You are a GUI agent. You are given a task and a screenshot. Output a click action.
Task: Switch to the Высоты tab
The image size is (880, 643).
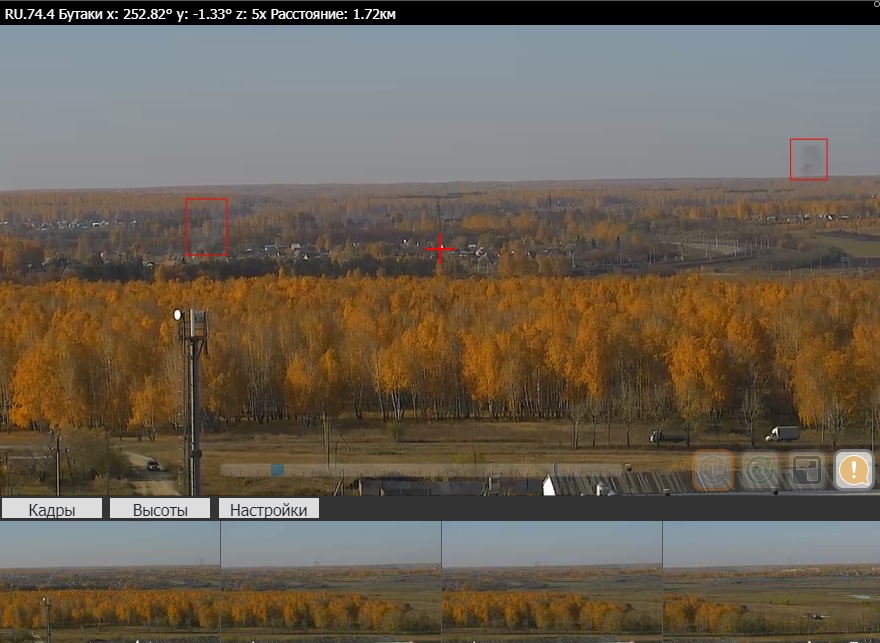pyautogui.click(x=160, y=509)
